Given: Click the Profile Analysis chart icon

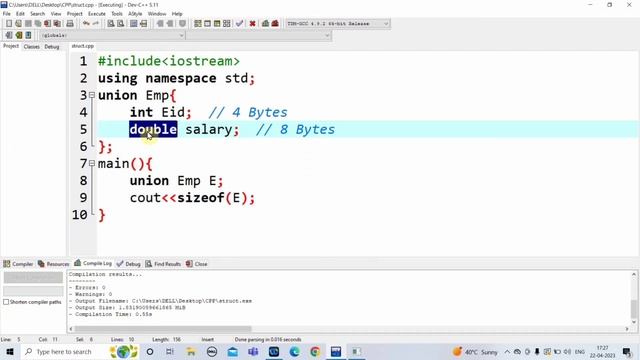Looking at the screenshot, I should click(265, 24).
